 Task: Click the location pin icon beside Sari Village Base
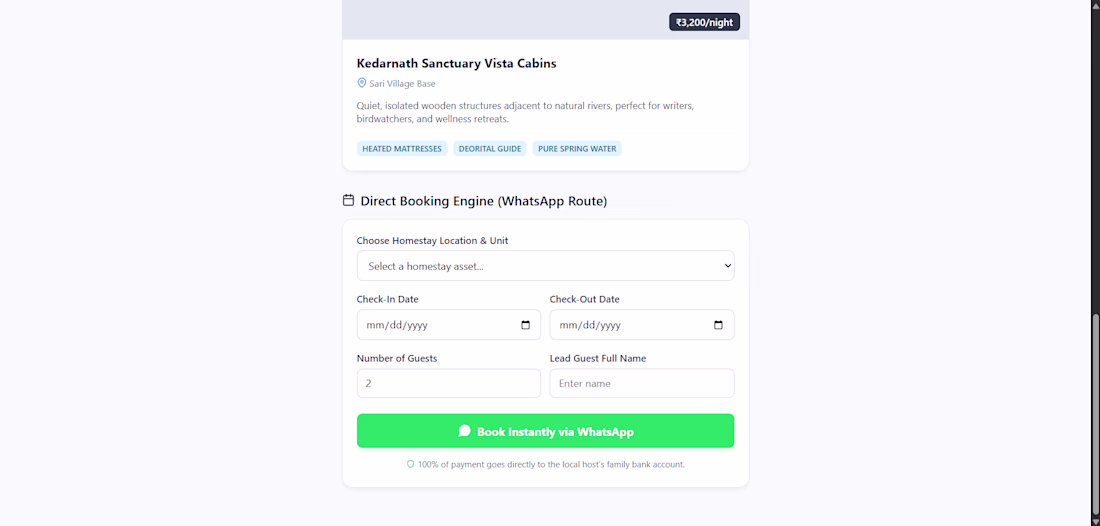(362, 83)
